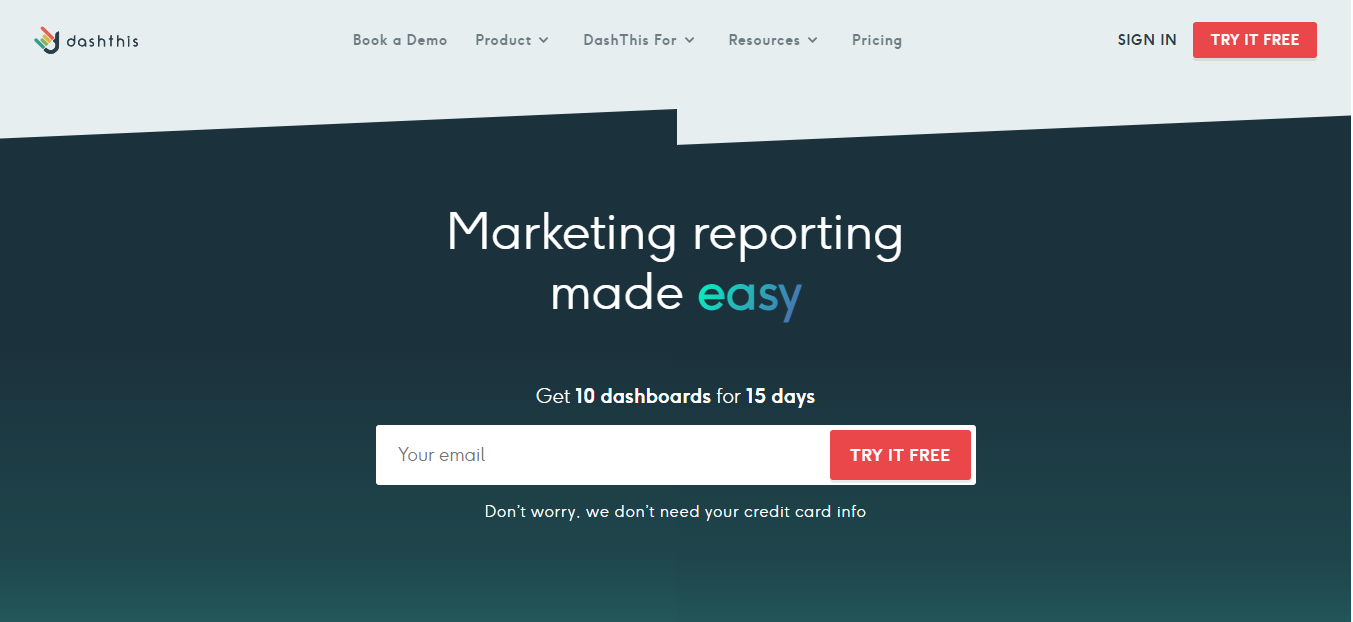Click the DashThis hand logo icon
This screenshot has height=622, width=1353.
coord(47,40)
